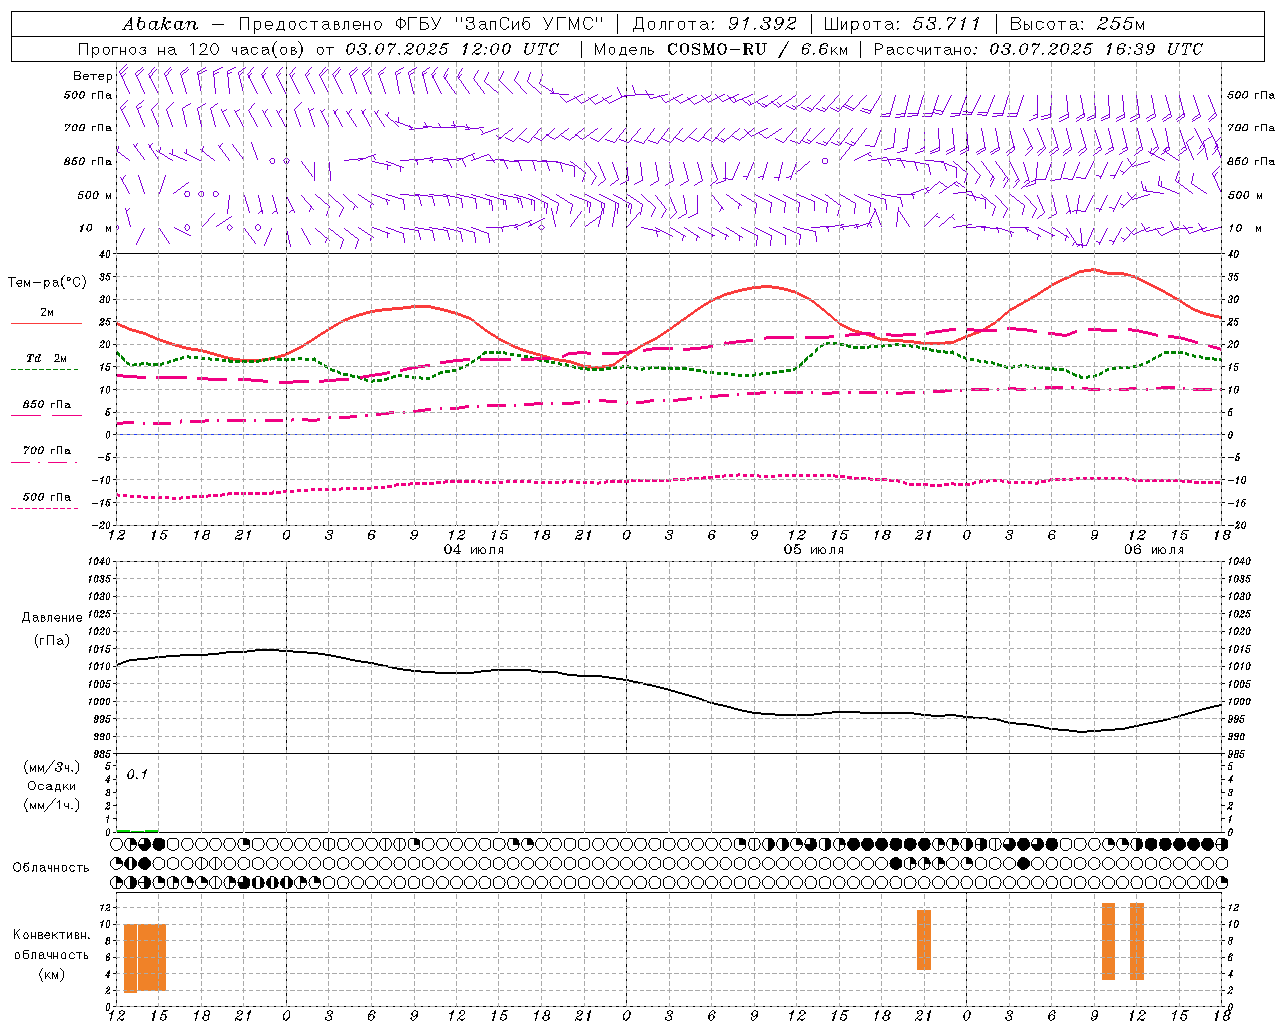The image size is (1280, 1024).
Task: Click the 04 июля date label
Action: pos(474,550)
